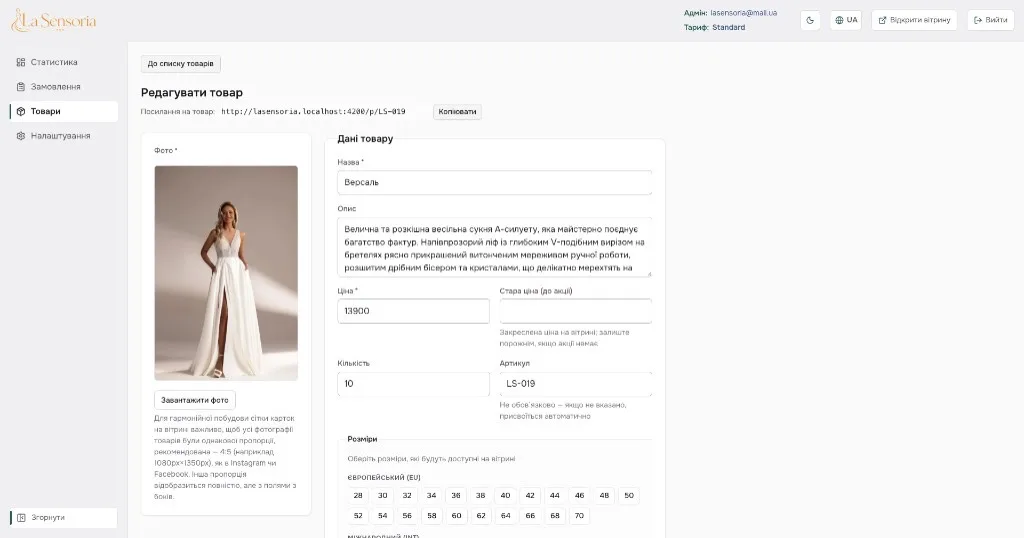This screenshot has width=1024, height=538.
Task: Choose EU size 66
Action: tap(530, 516)
